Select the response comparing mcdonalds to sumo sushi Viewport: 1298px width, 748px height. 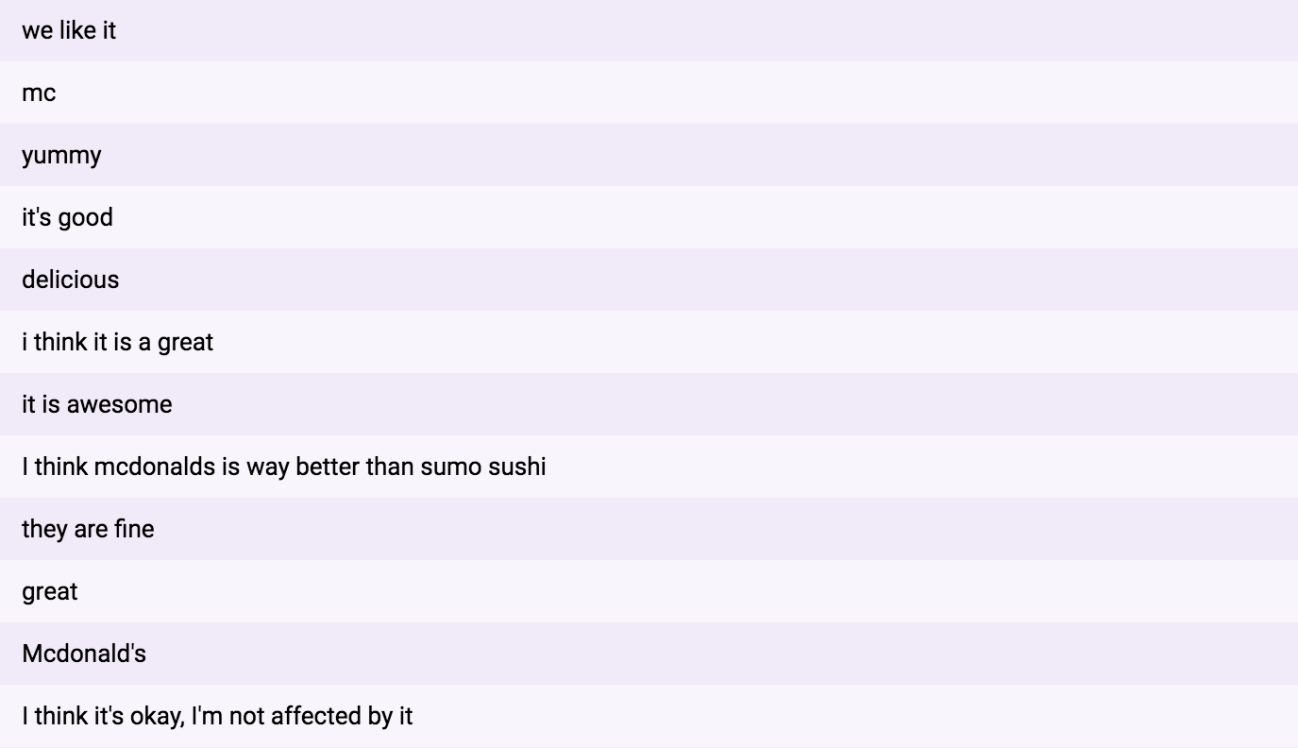283,467
